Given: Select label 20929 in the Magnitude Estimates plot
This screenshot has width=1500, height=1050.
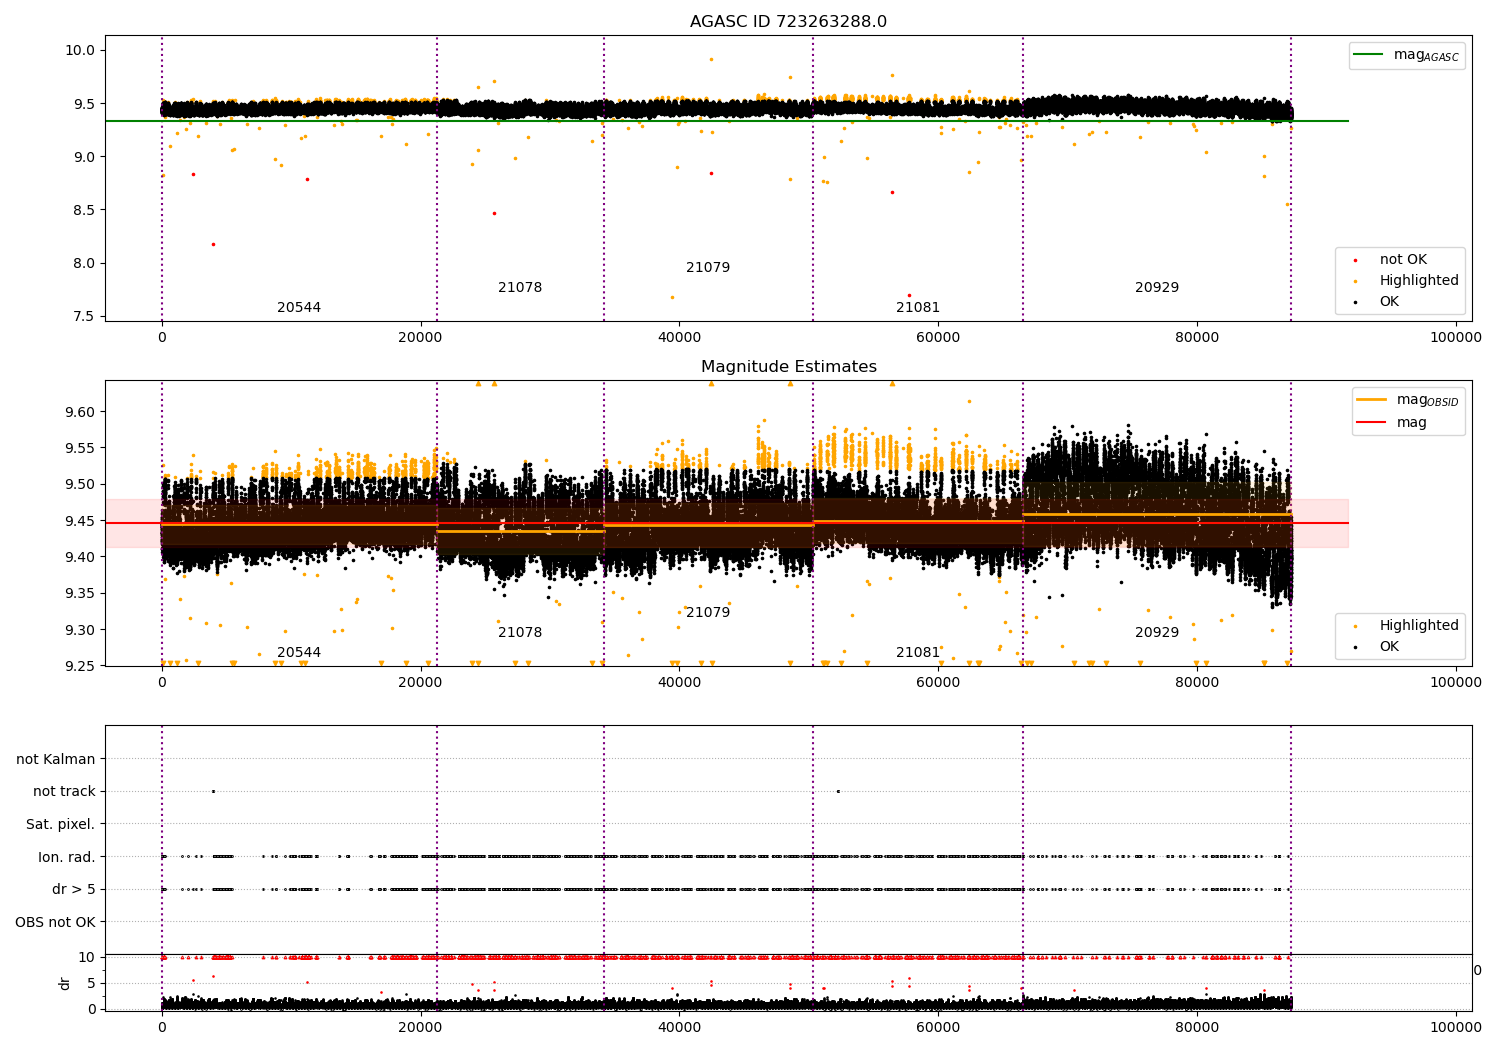Looking at the screenshot, I should tap(1157, 632).
